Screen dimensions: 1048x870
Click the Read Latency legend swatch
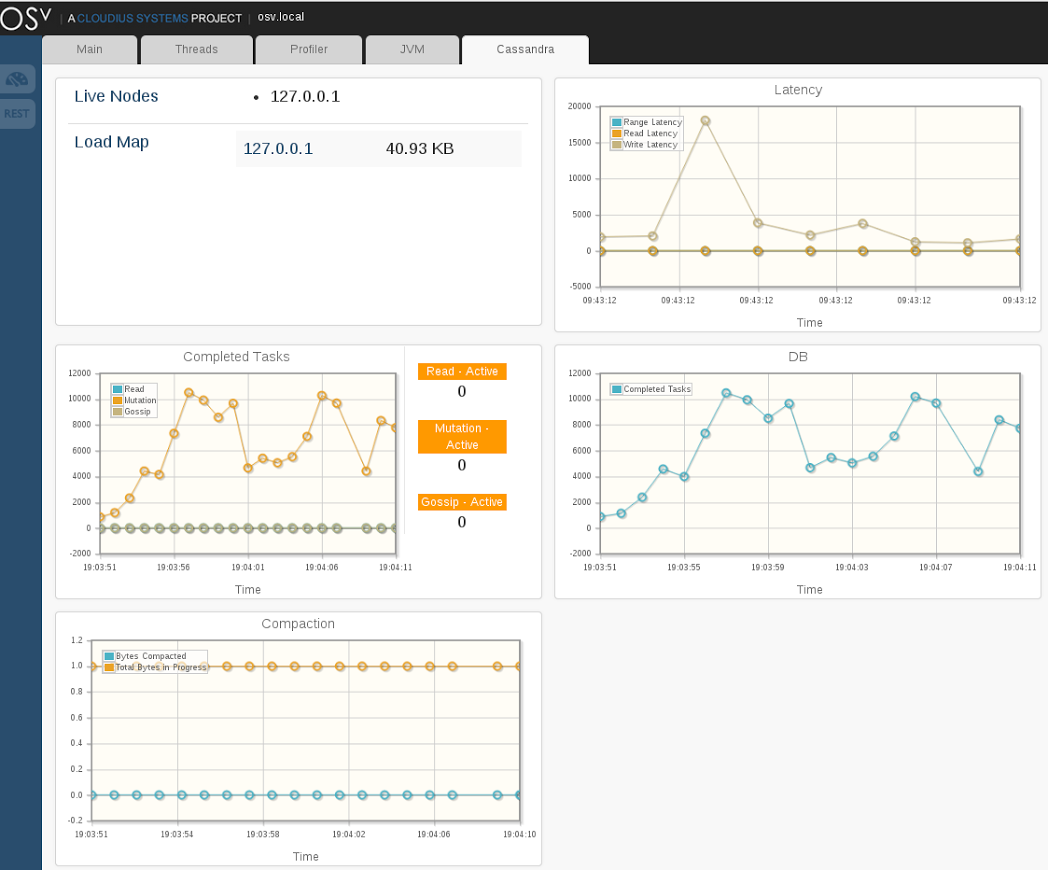coord(617,134)
